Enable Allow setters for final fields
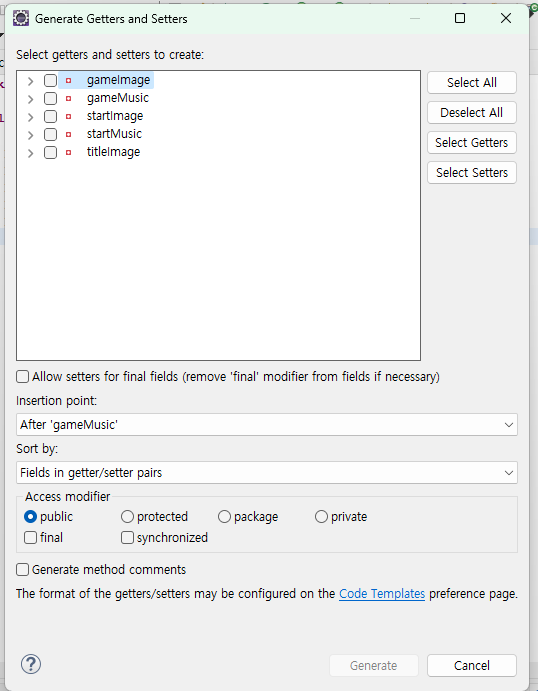Viewport: 538px width, 691px height. click(x=22, y=377)
